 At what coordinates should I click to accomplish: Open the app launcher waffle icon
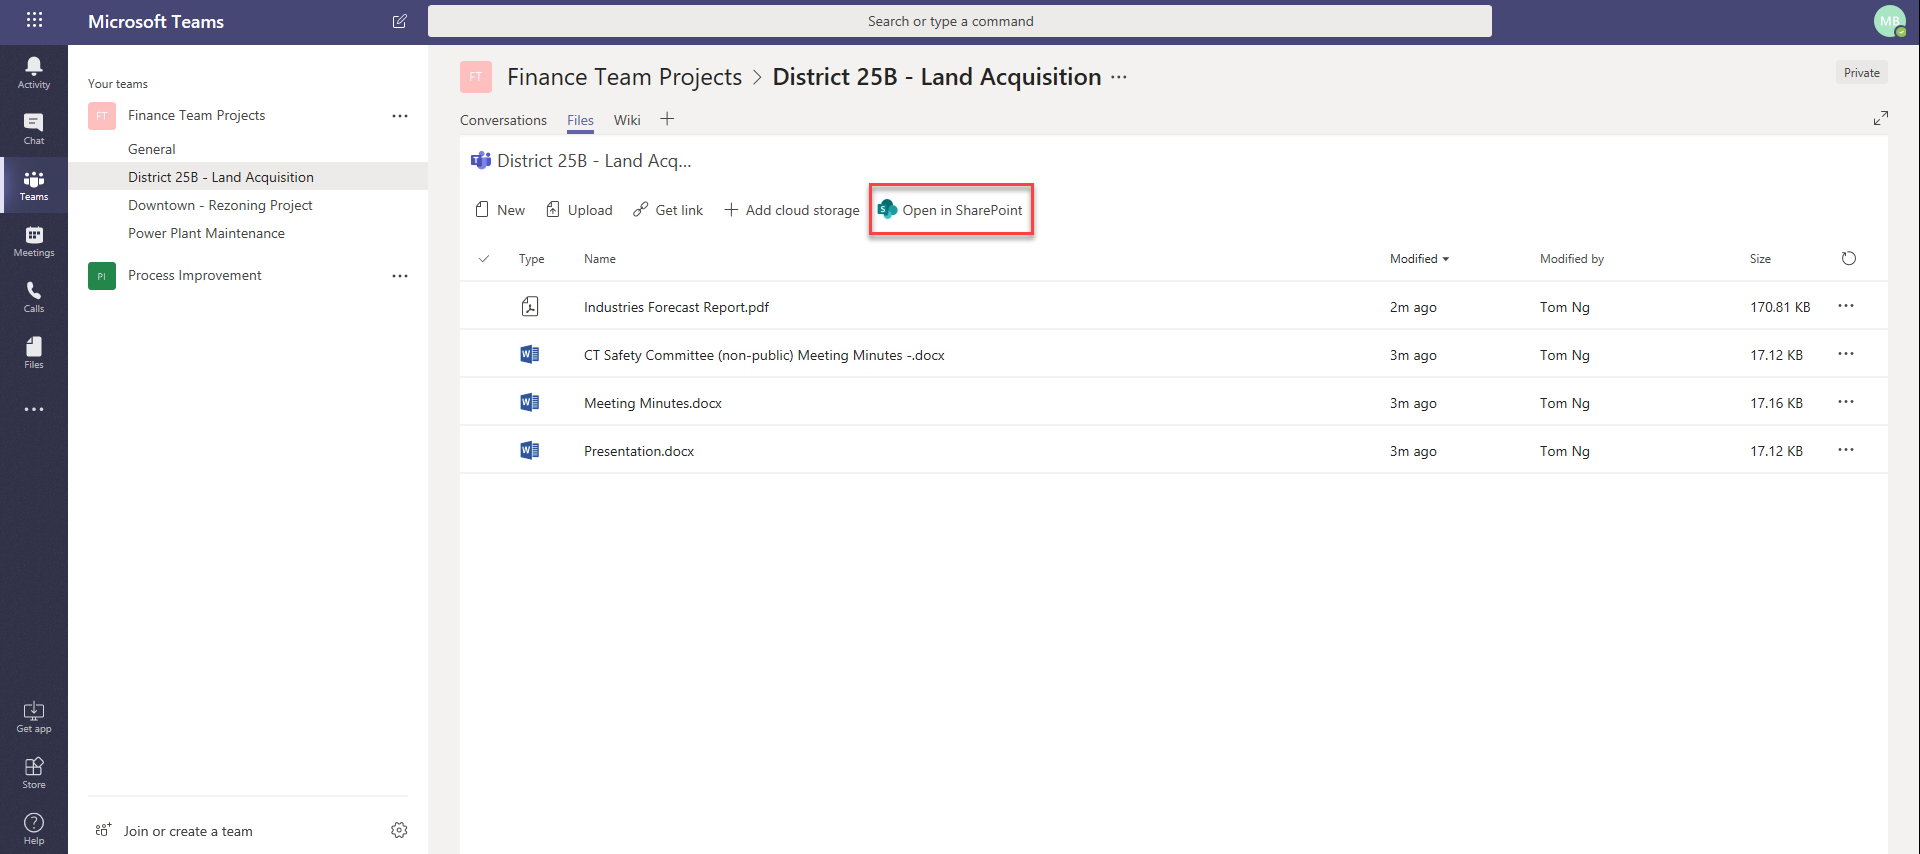[34, 20]
